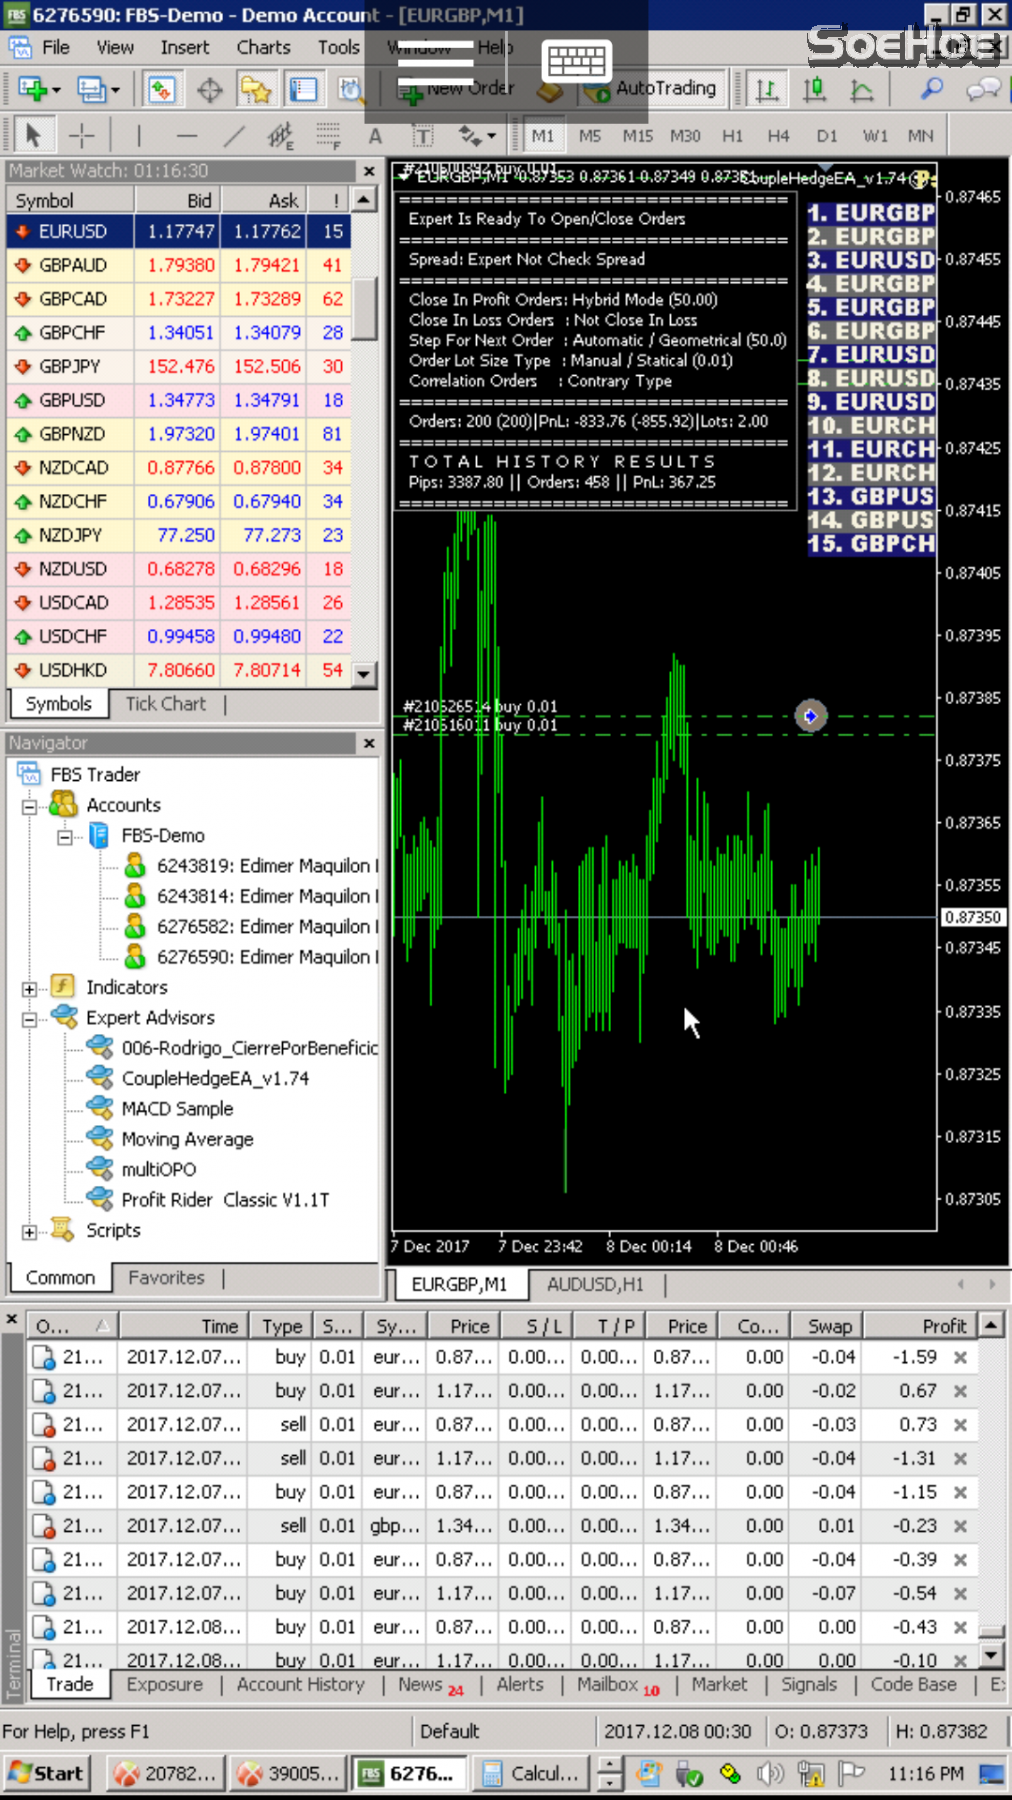Click the Windows Start button
Image resolution: width=1012 pixels, height=1800 pixels.
click(46, 1774)
